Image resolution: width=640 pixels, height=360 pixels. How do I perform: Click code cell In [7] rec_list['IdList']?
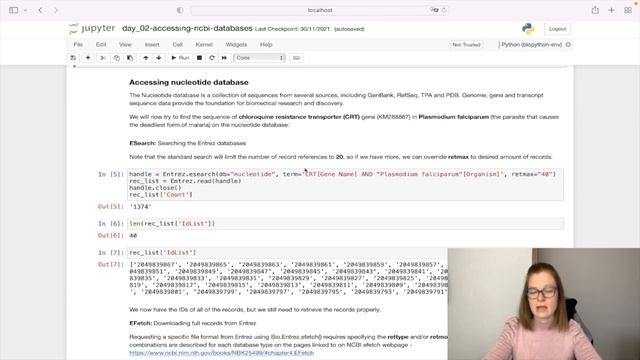pos(287,253)
